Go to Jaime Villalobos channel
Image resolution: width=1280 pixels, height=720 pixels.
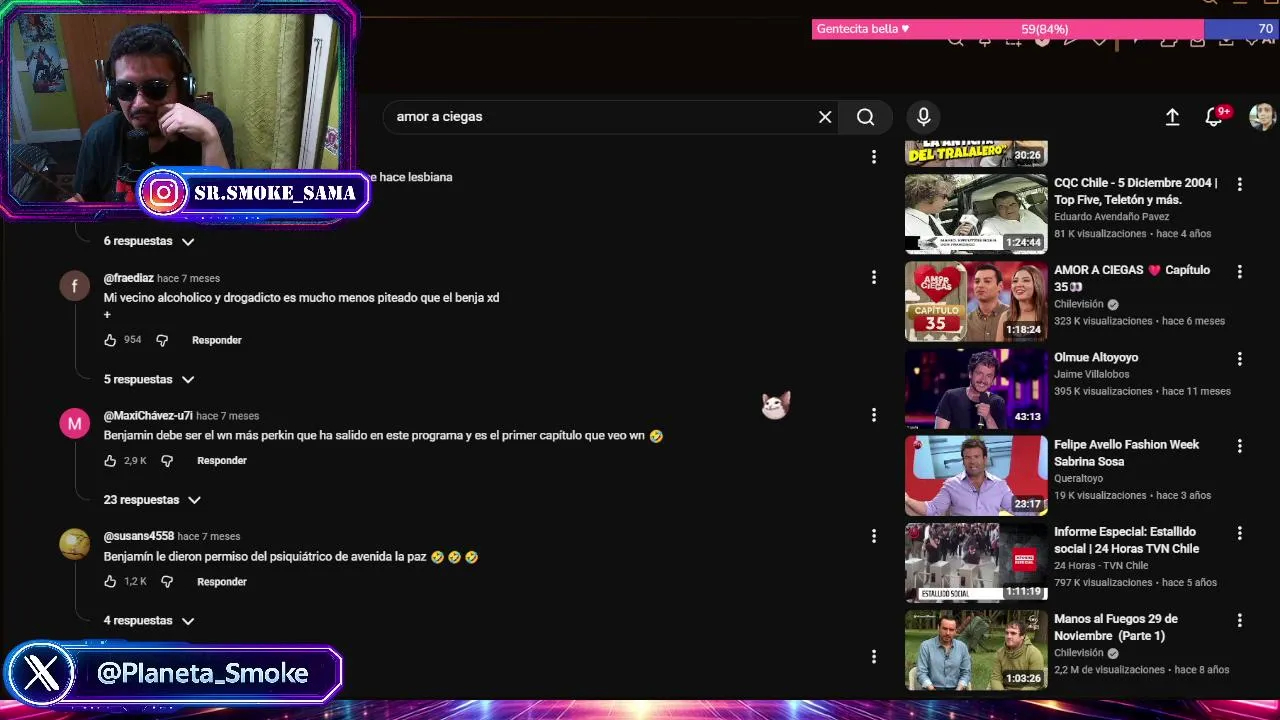click(x=1091, y=375)
